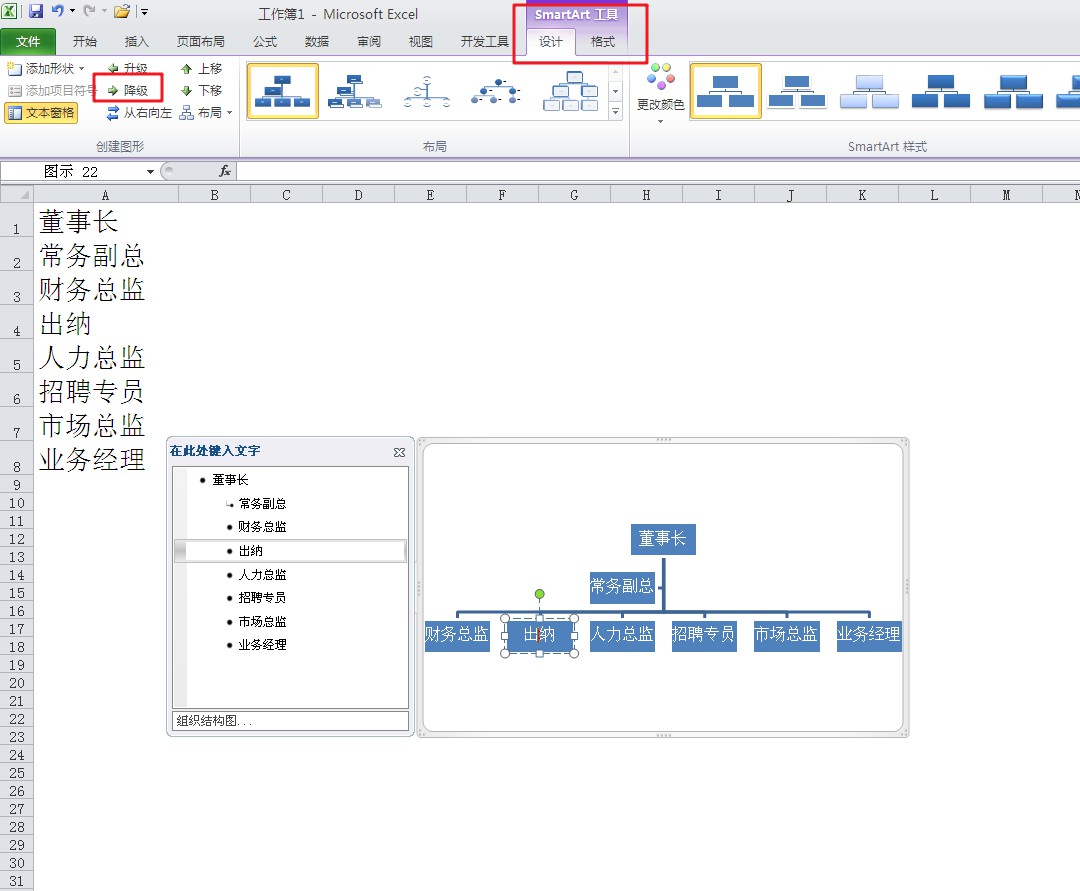Click the fx insert function icon
The height and width of the screenshot is (891, 1080).
[225, 171]
